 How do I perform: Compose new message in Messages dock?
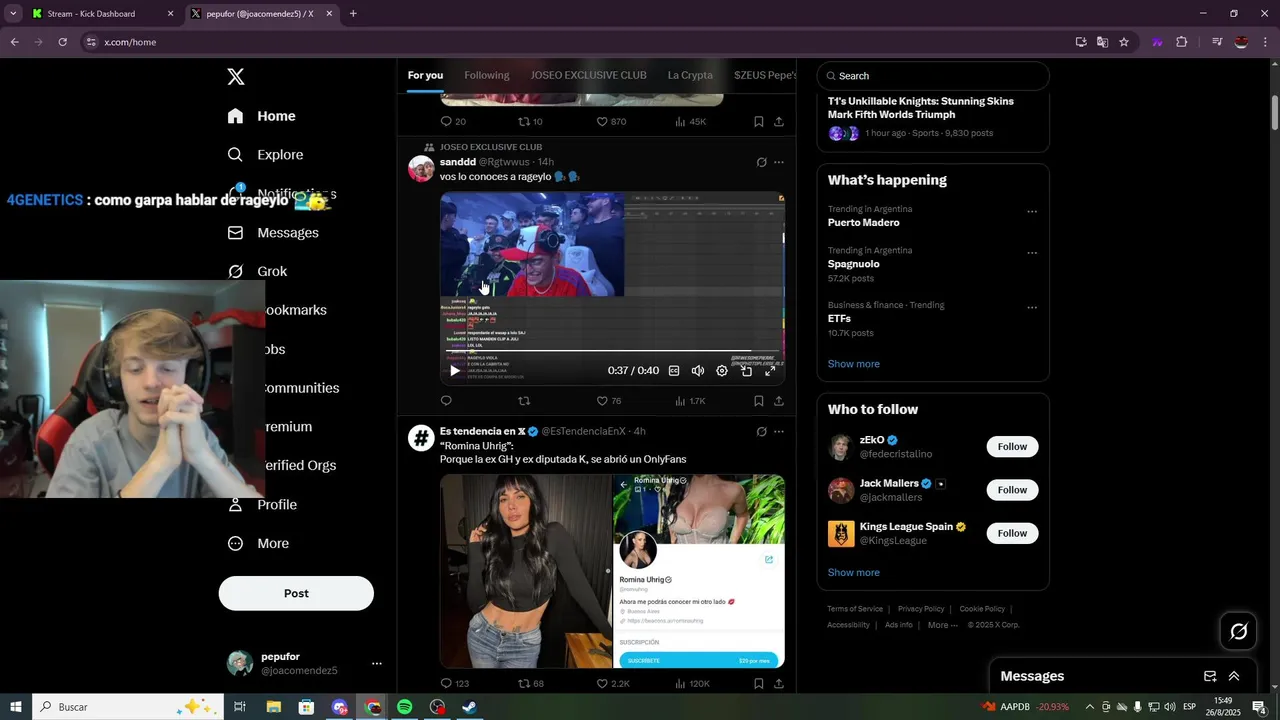point(1210,676)
